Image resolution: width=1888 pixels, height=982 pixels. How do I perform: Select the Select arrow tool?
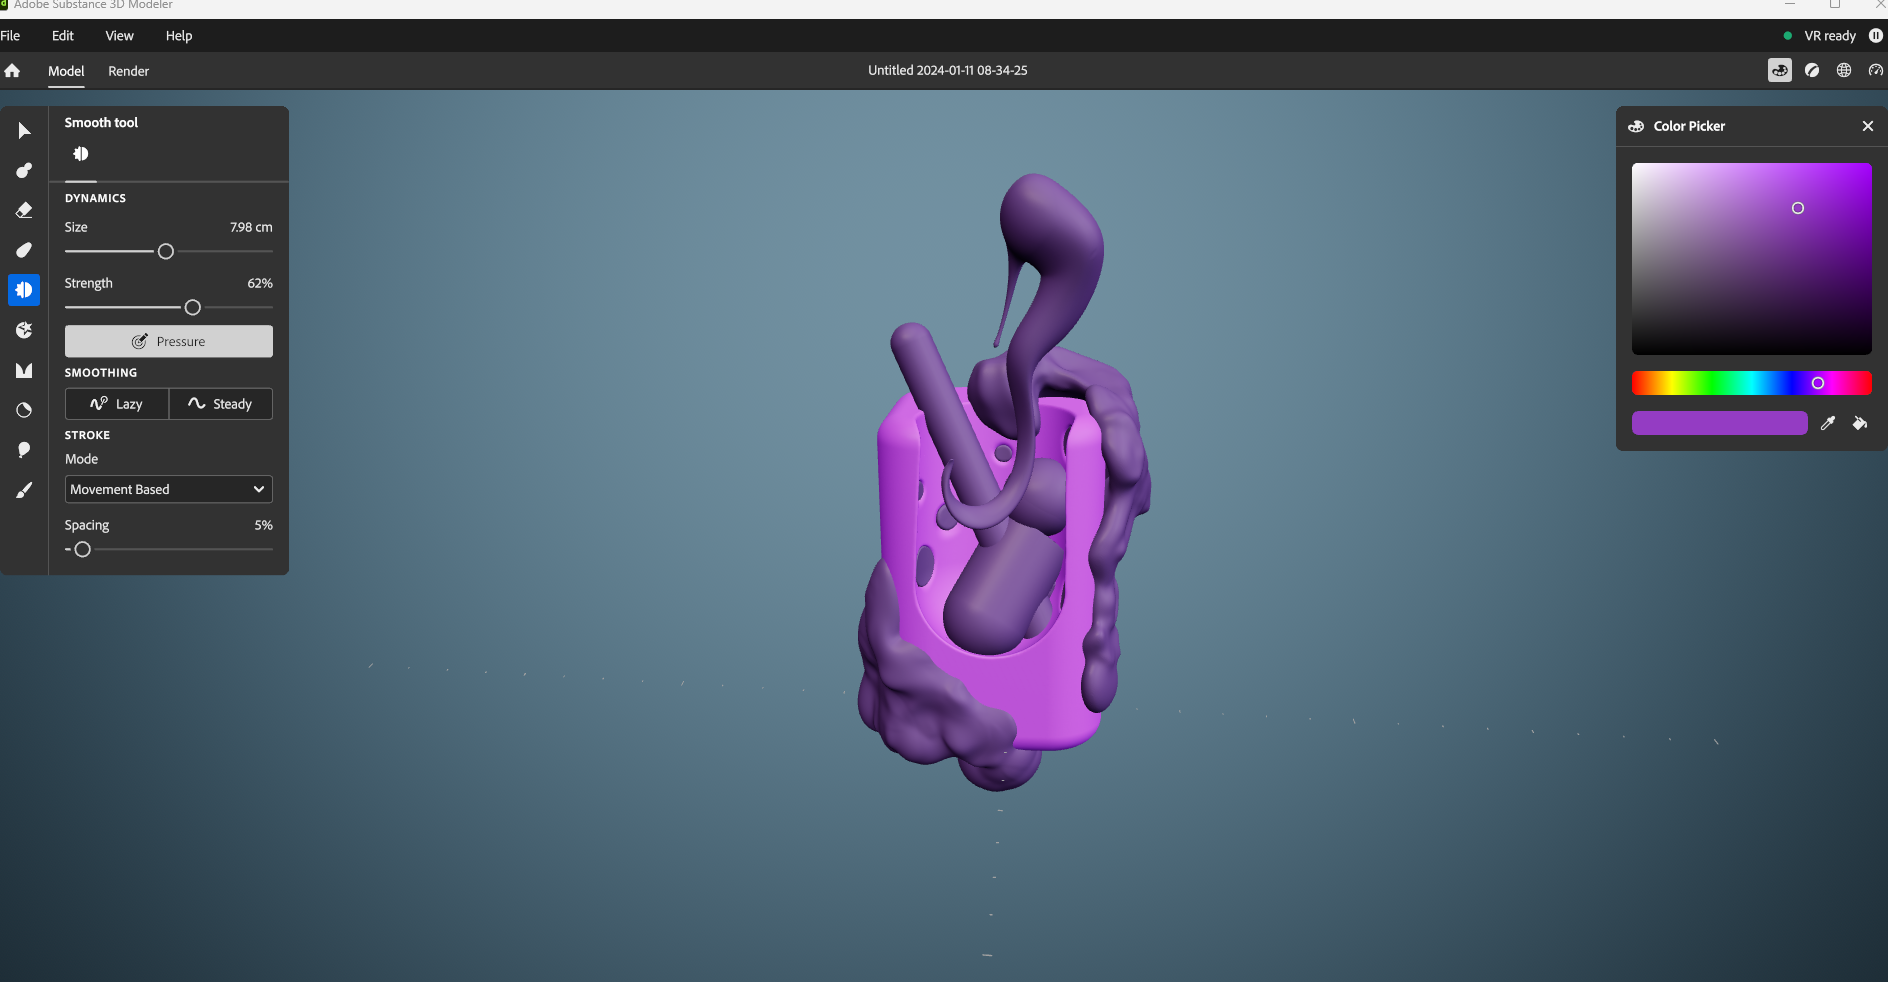coord(24,131)
